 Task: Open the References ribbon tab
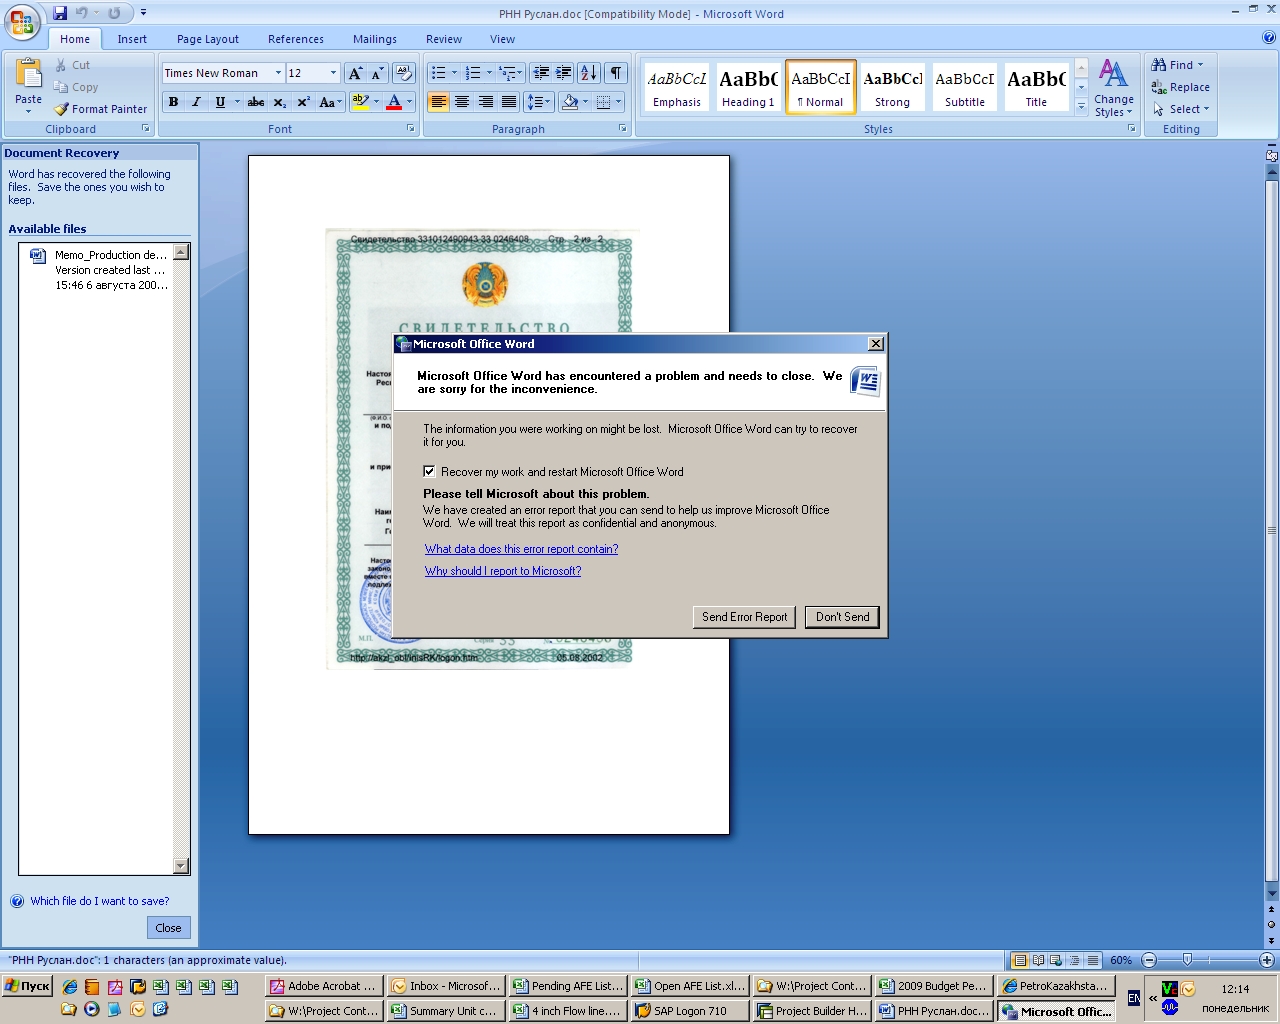(x=296, y=39)
